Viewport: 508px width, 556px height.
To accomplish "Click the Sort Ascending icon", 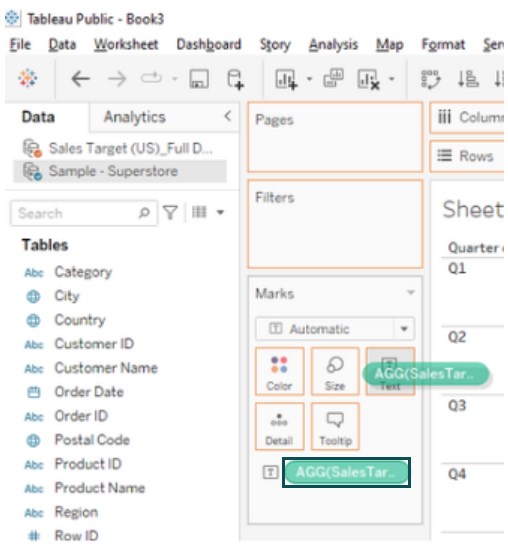I will pyautogui.click(x=468, y=79).
